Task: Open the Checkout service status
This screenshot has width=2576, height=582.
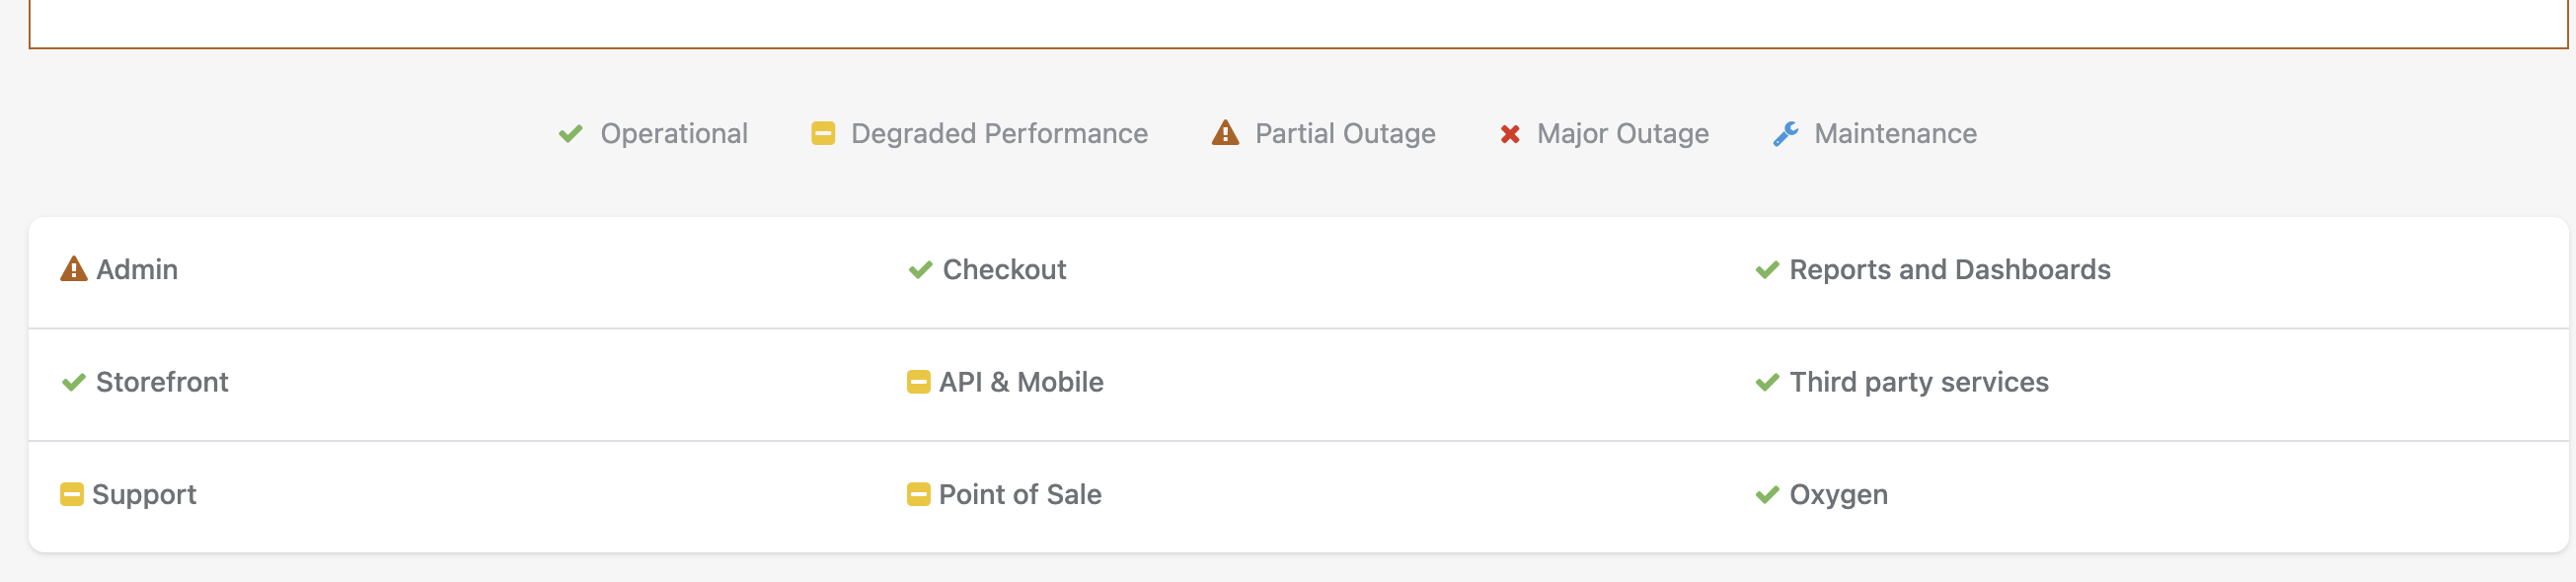Action: coord(1003,270)
